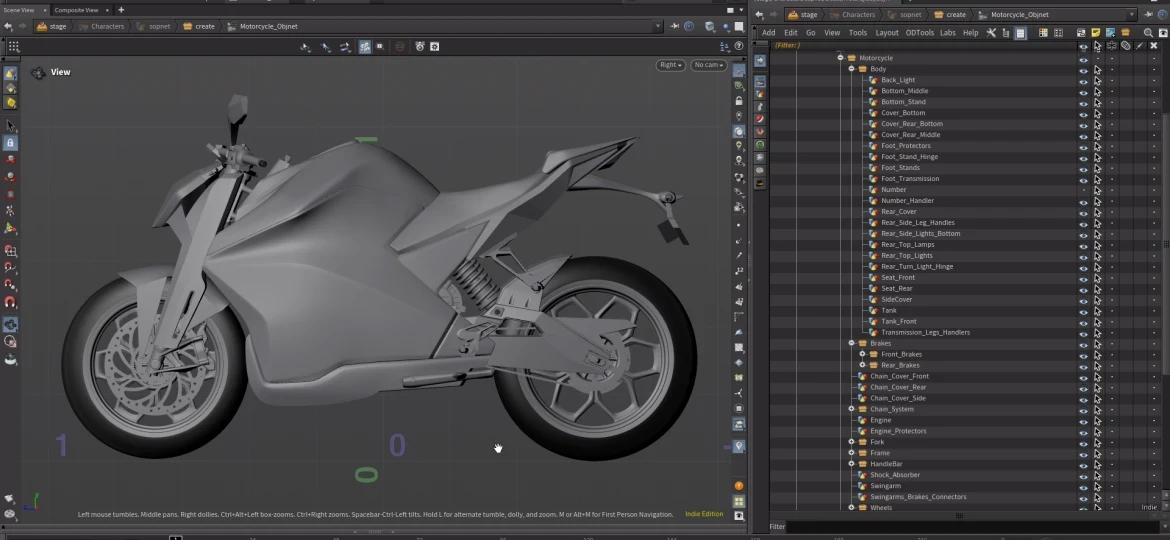
Task: Click the View tool icon beside View label
Action: (38, 72)
